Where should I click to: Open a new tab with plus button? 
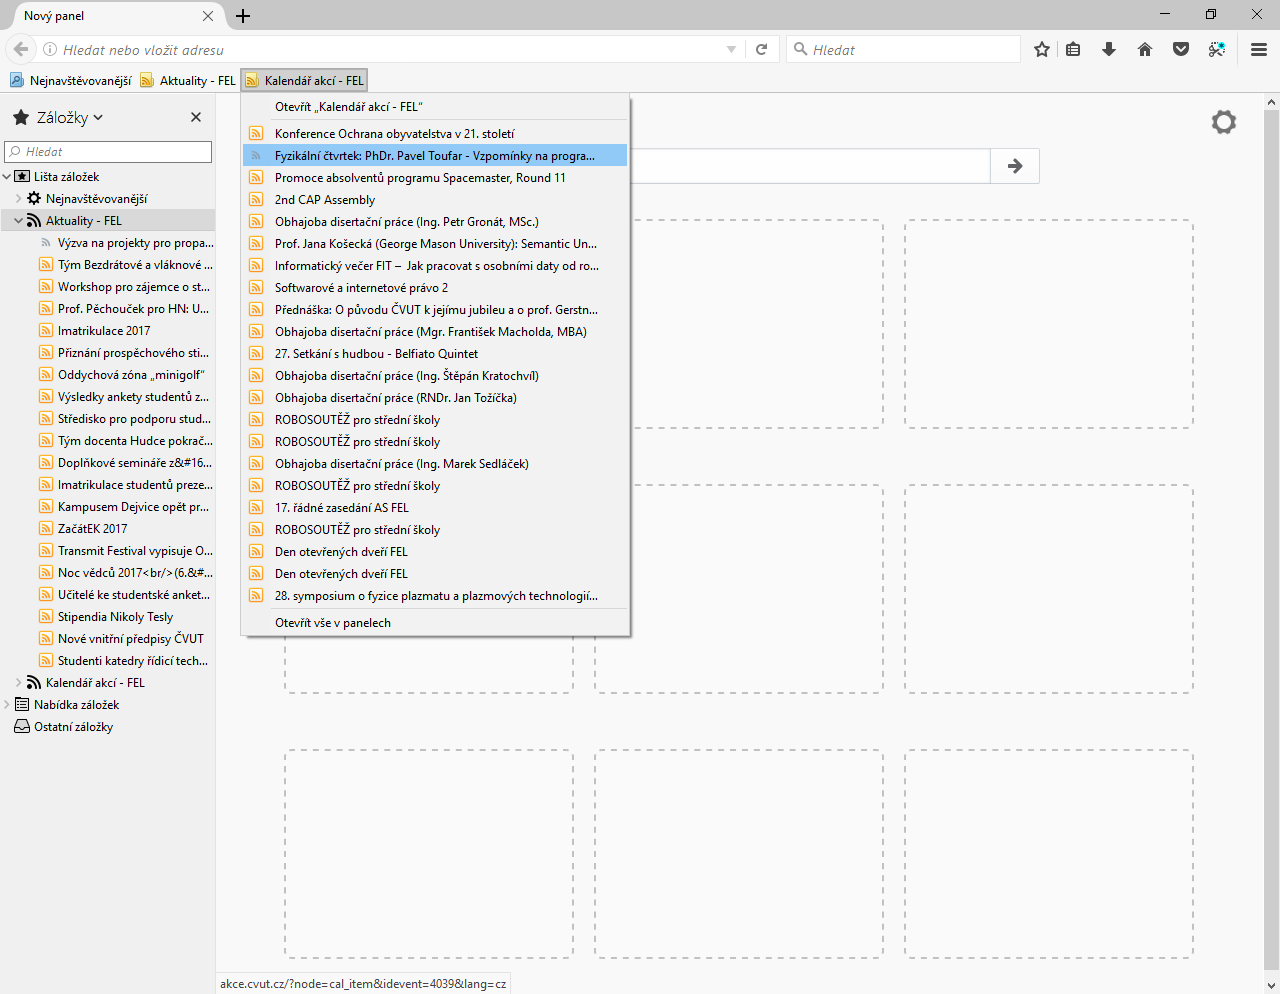tap(243, 16)
